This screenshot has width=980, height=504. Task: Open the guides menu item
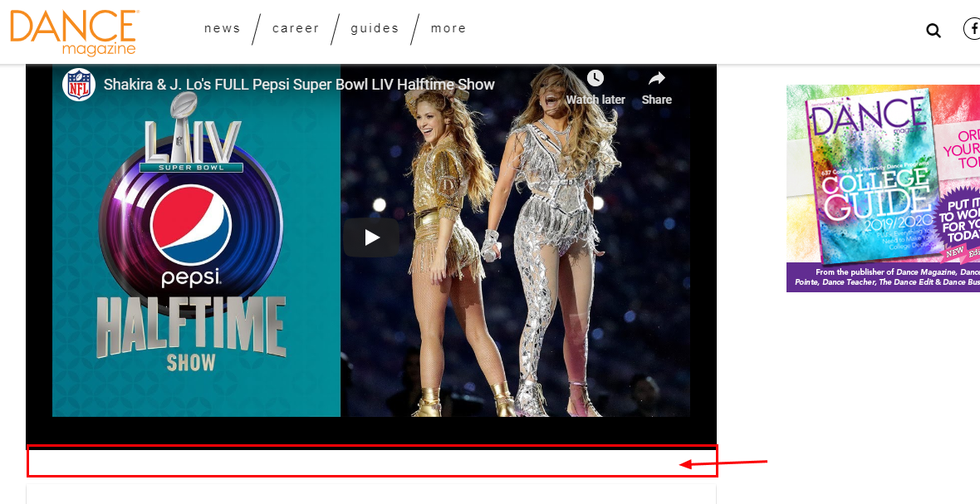coord(375,28)
